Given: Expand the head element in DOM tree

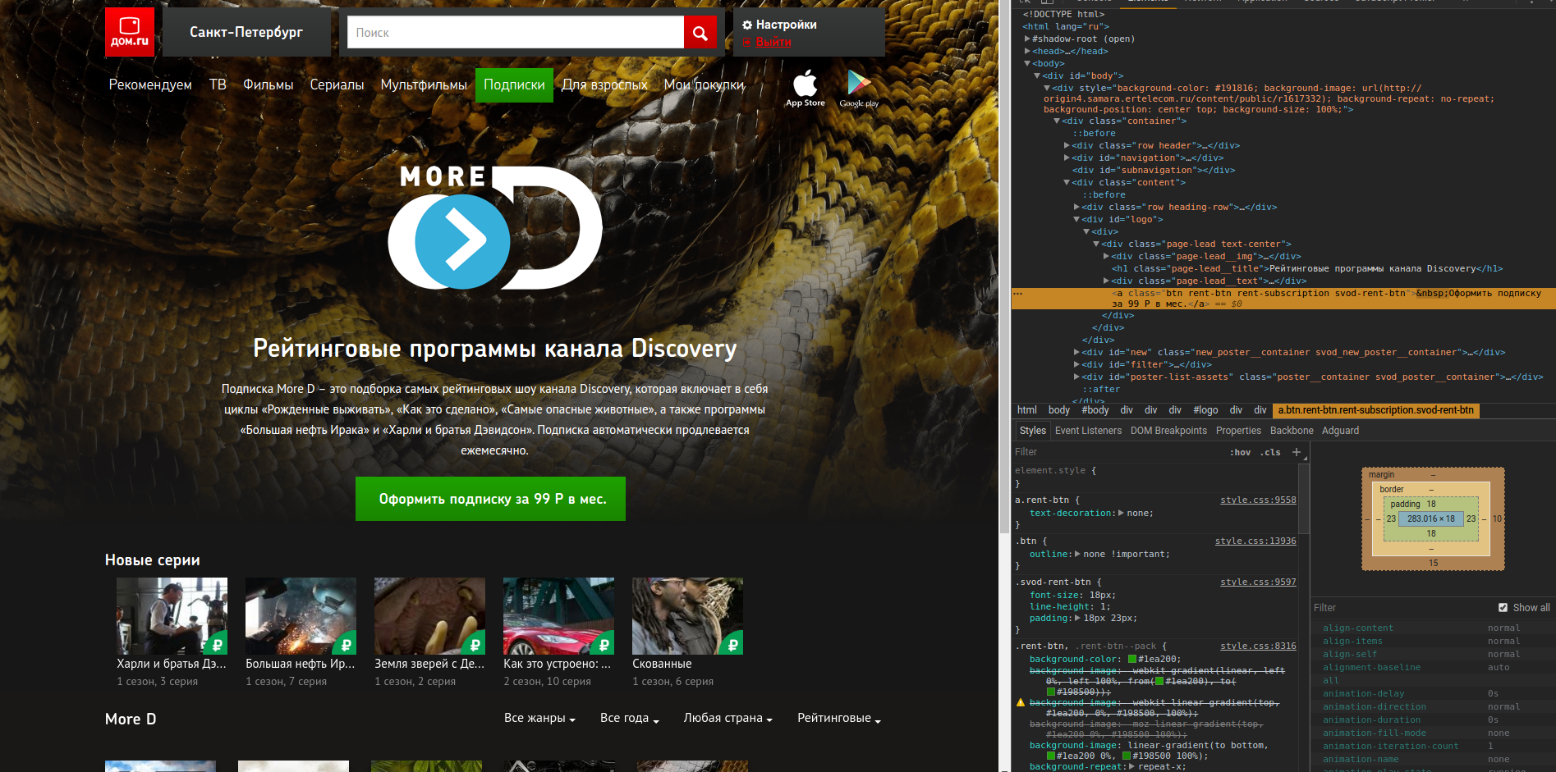Looking at the screenshot, I should pos(1028,51).
